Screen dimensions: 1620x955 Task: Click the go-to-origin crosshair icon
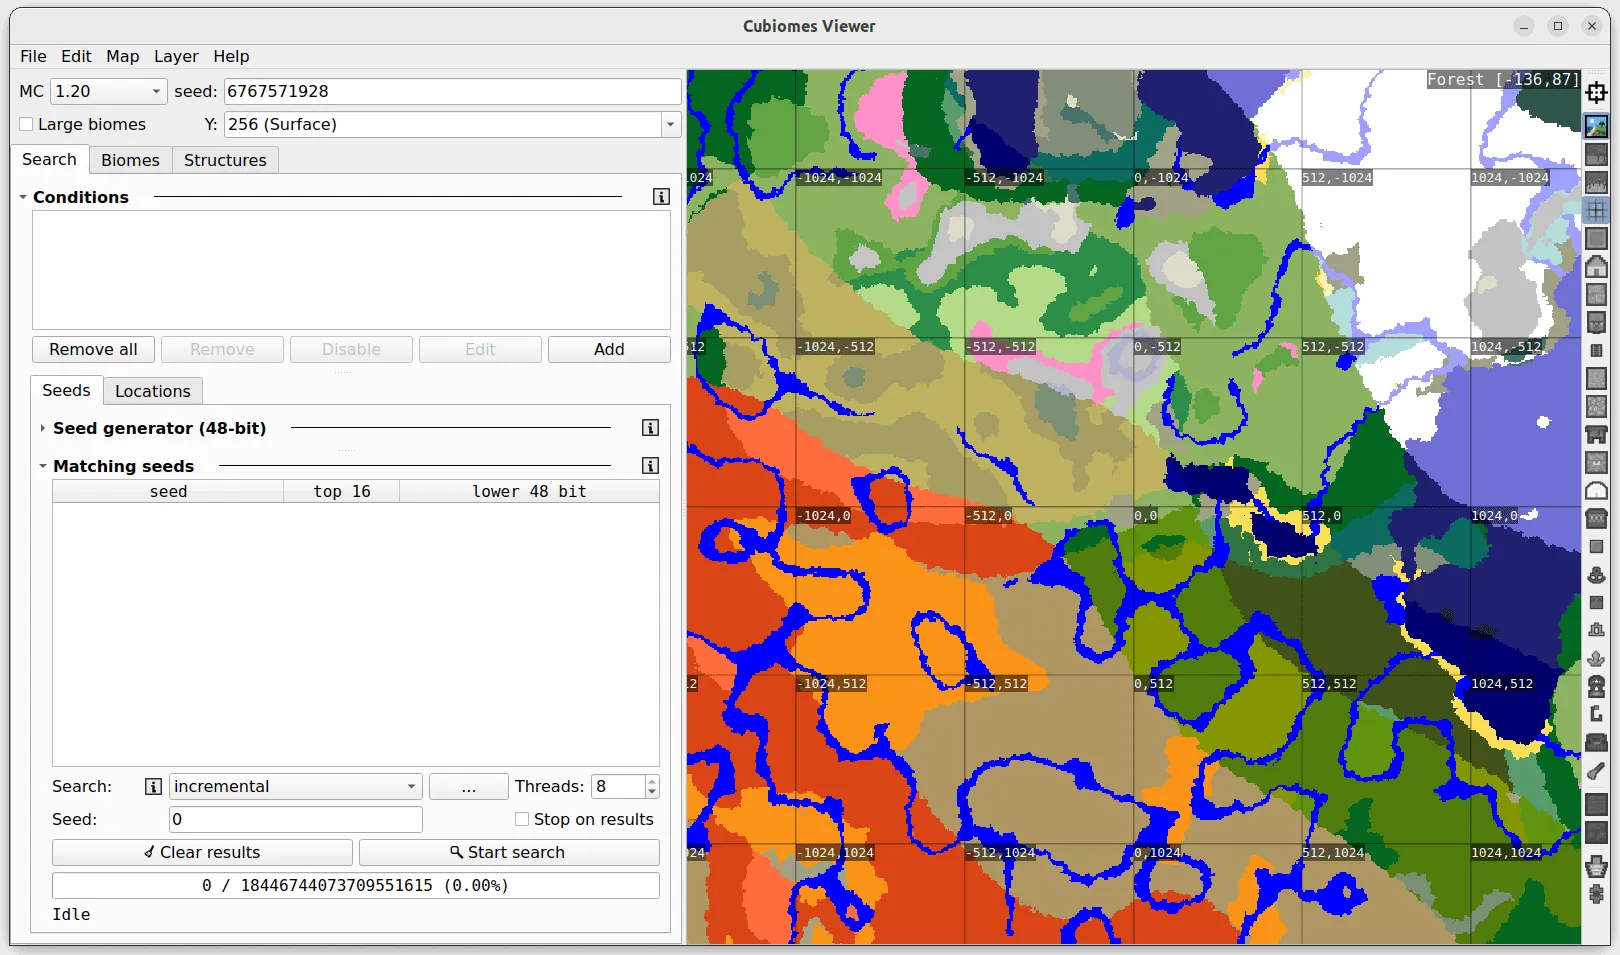pyautogui.click(x=1596, y=93)
